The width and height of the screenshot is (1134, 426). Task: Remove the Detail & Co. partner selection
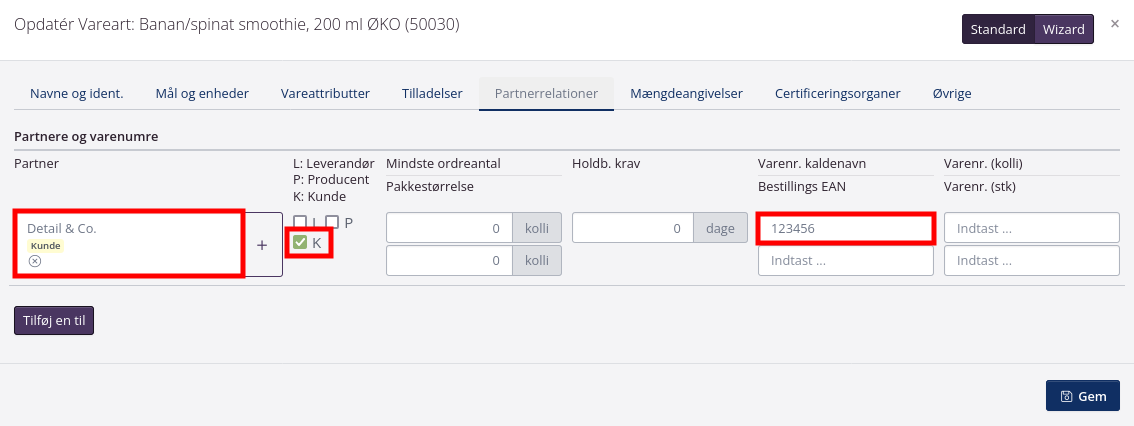[34, 261]
